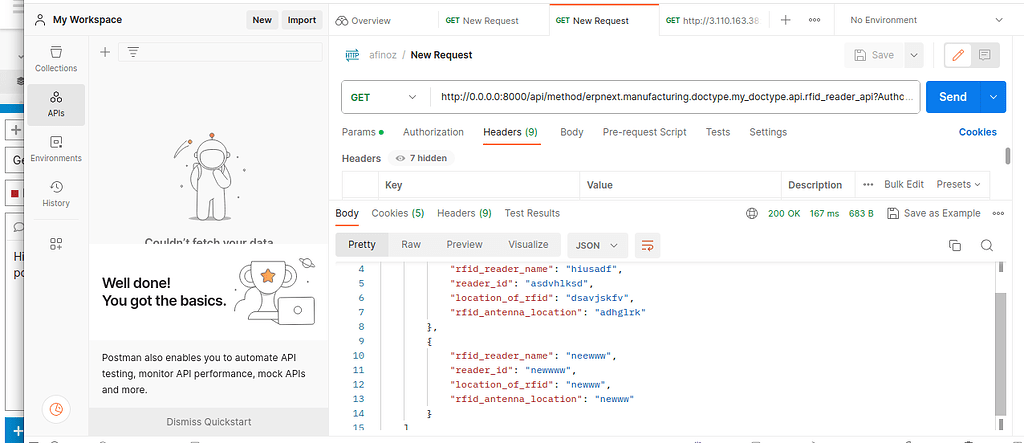Open History in the sidebar
Viewport: 1024px width, 443px height.
coord(56,193)
